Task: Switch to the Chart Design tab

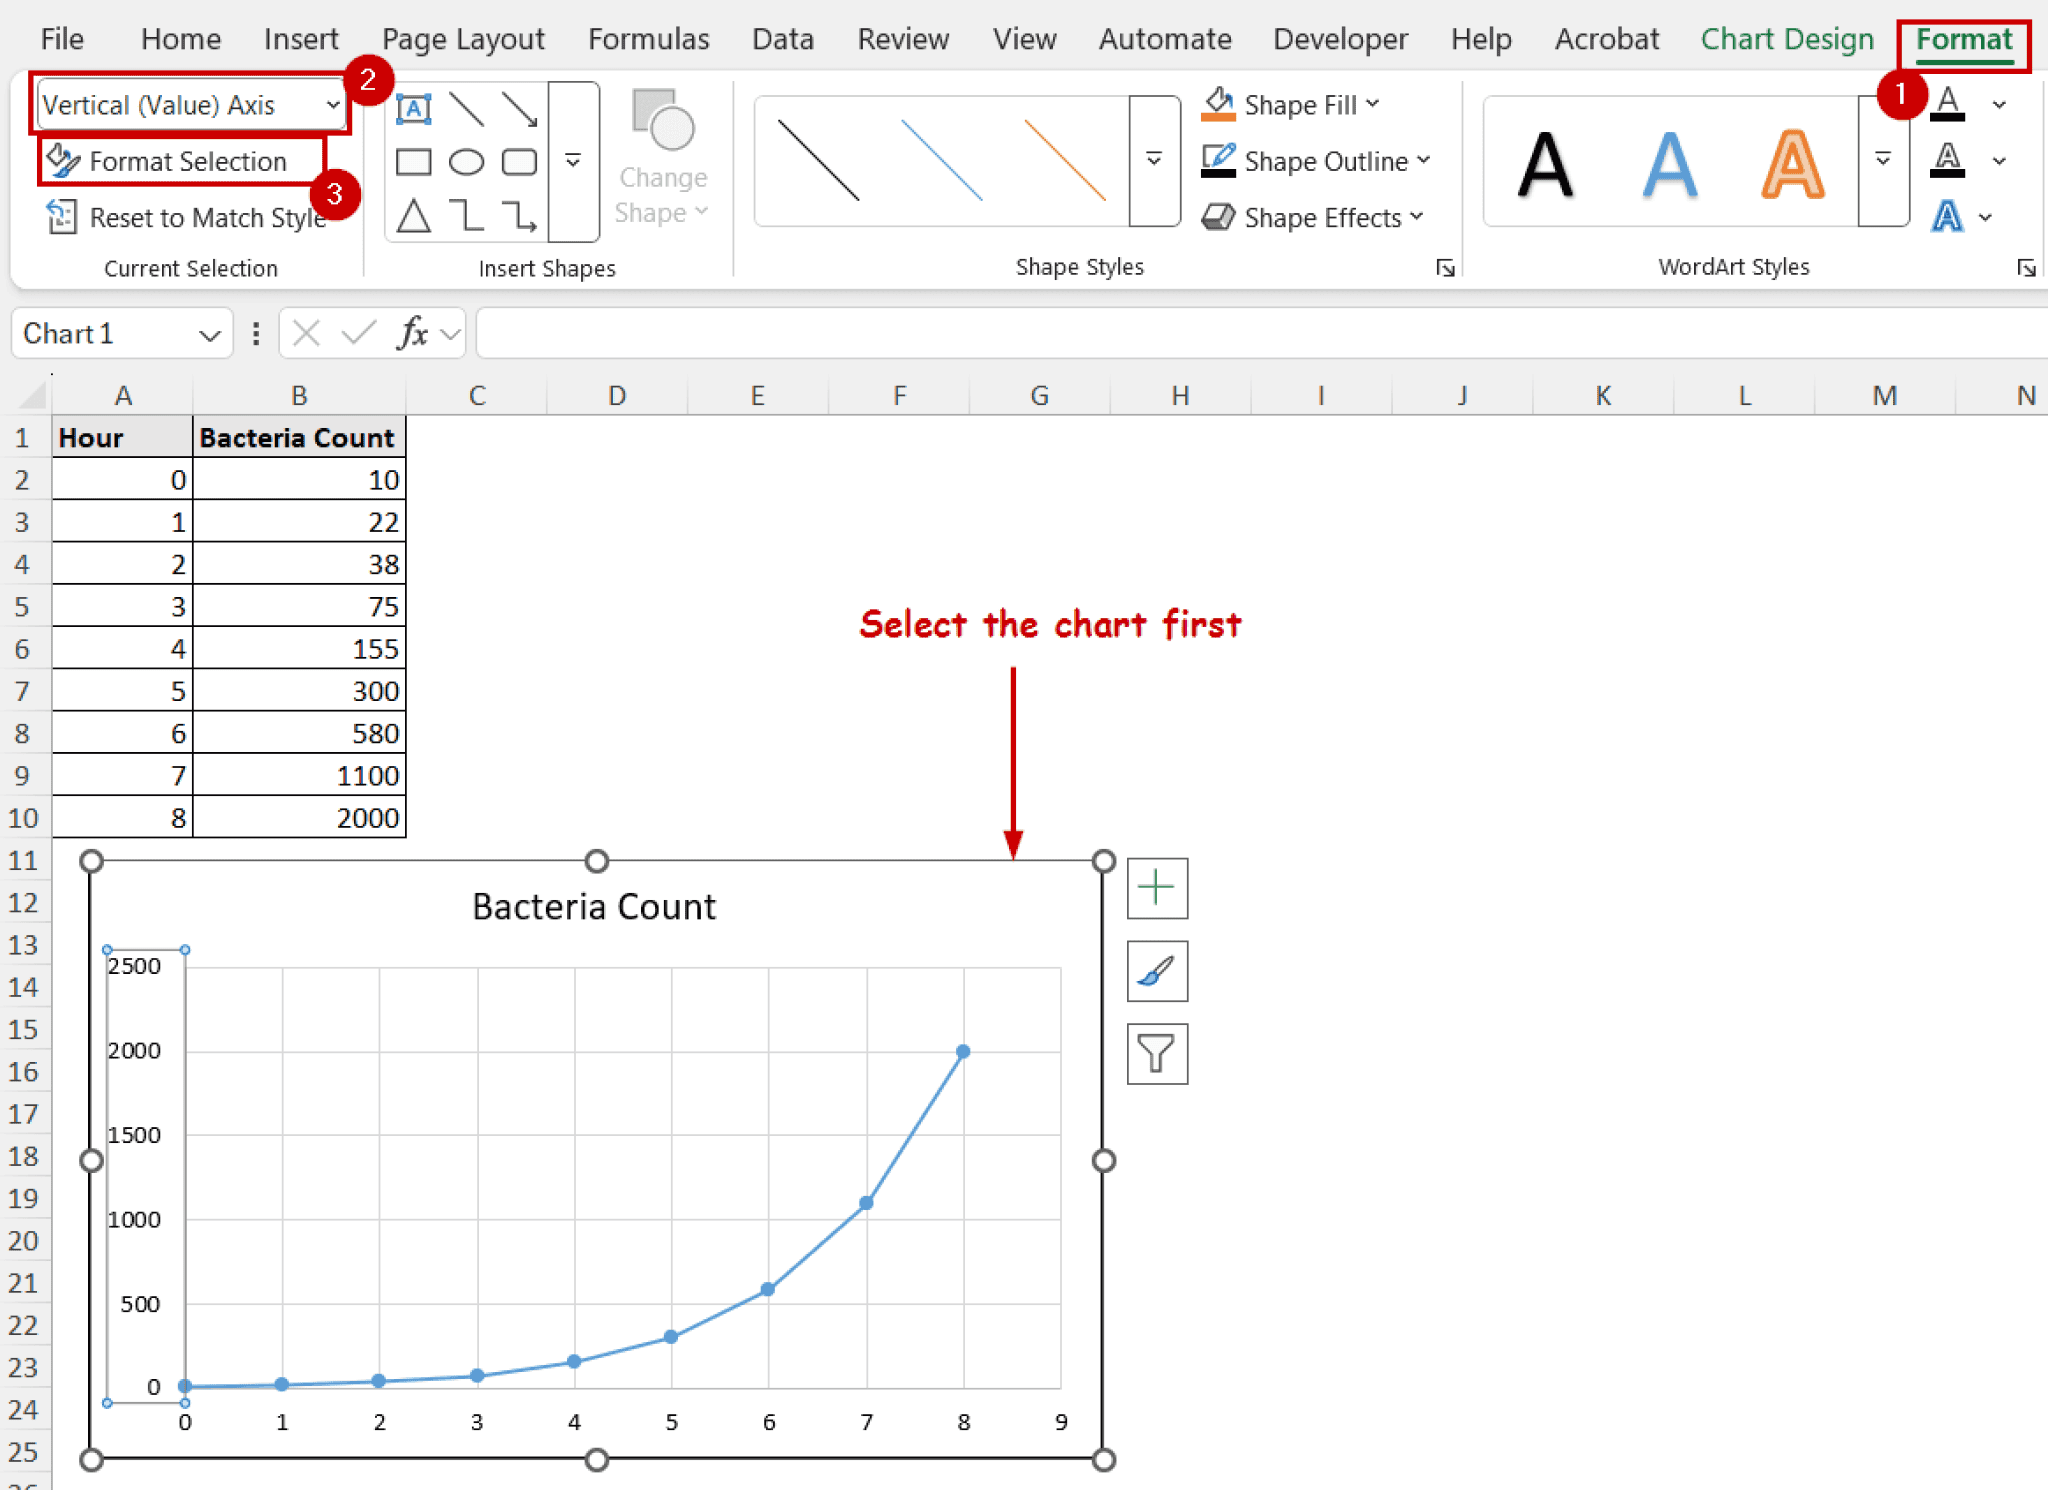Action: tap(1787, 38)
